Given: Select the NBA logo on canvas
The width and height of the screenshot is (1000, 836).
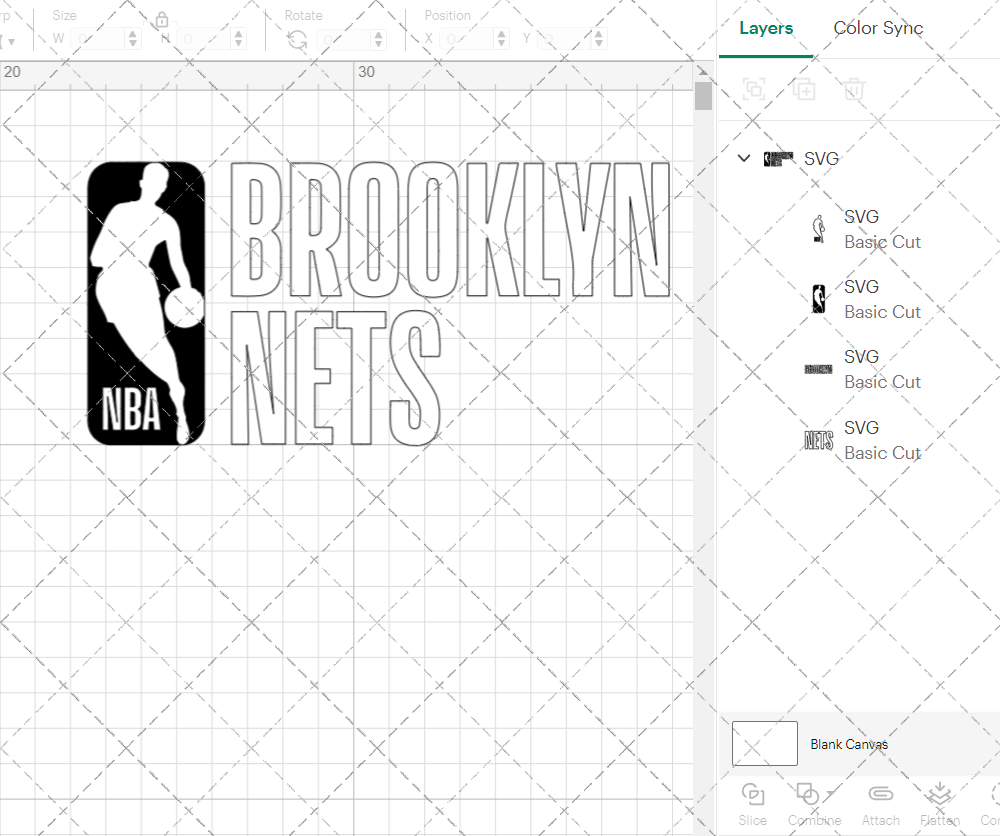Looking at the screenshot, I should pos(146,303).
